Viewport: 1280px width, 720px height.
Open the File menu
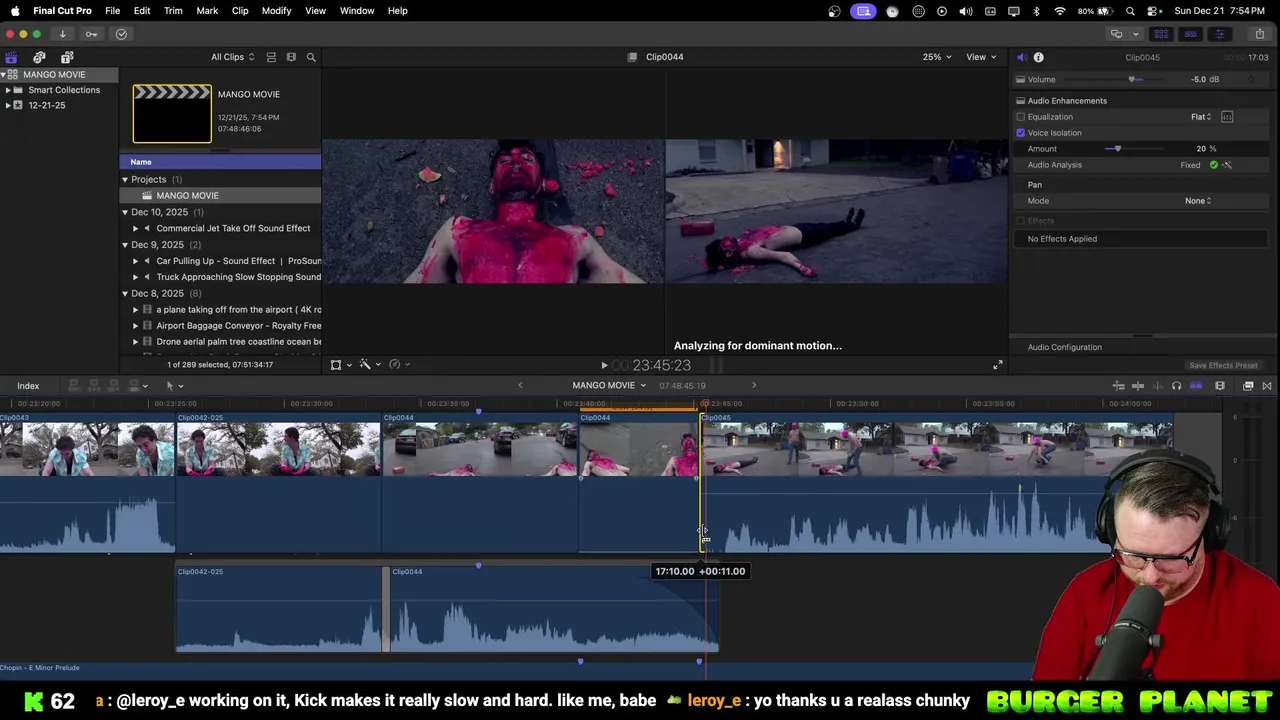coord(113,11)
